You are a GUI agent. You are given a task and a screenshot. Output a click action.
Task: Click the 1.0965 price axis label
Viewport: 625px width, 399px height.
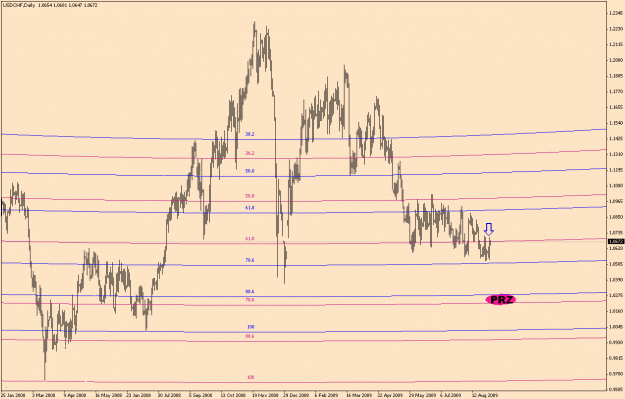tap(616, 201)
